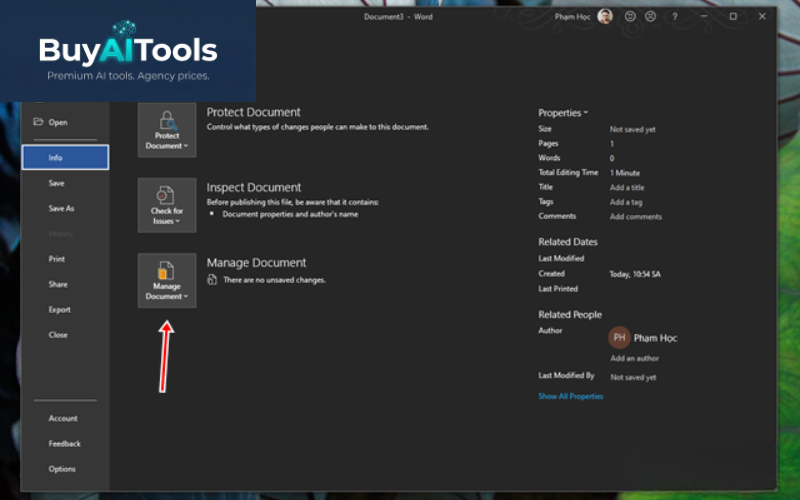The width and height of the screenshot is (800, 500).
Task: Click the Manage Document icon button
Action: coord(167,280)
